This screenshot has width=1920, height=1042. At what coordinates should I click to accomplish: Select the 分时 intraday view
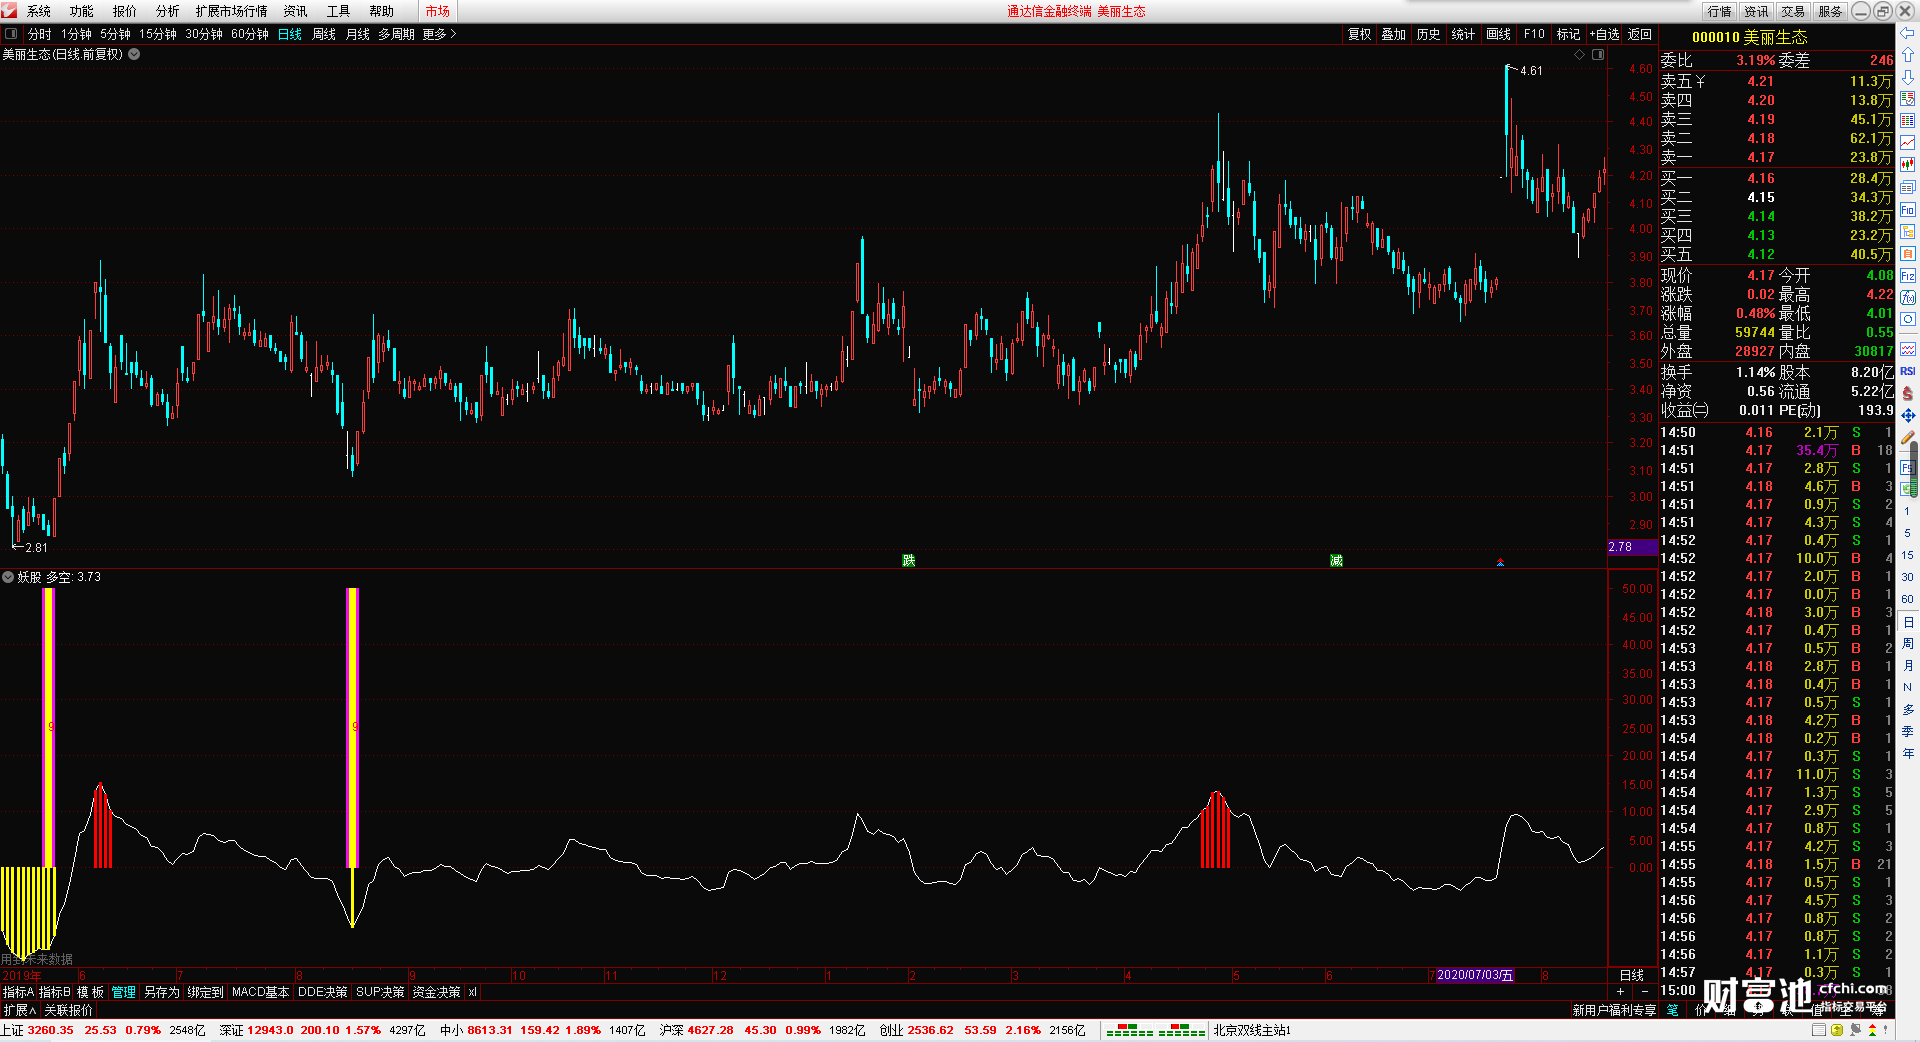(x=40, y=34)
